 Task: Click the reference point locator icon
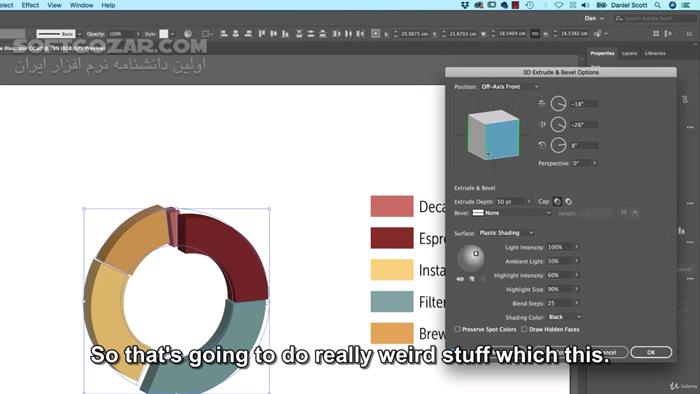pos(375,34)
